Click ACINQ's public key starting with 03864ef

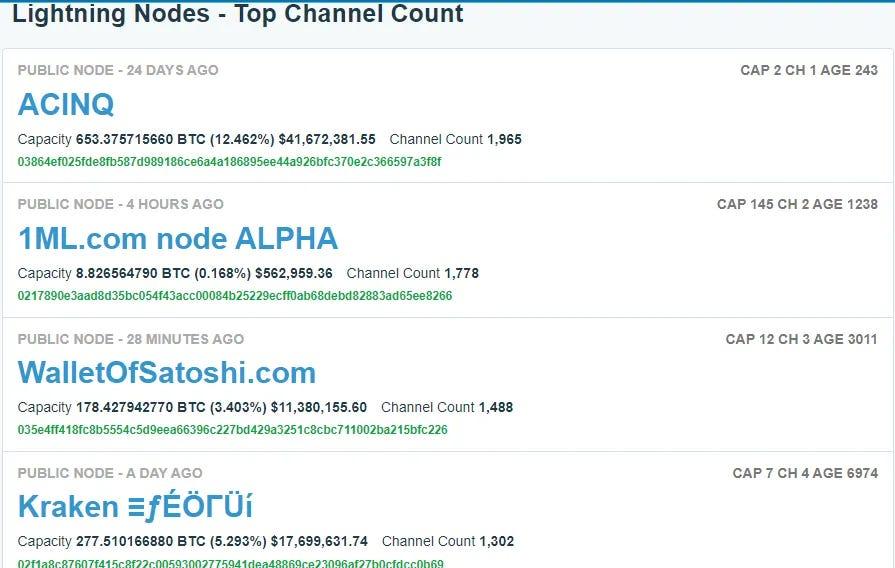point(229,162)
